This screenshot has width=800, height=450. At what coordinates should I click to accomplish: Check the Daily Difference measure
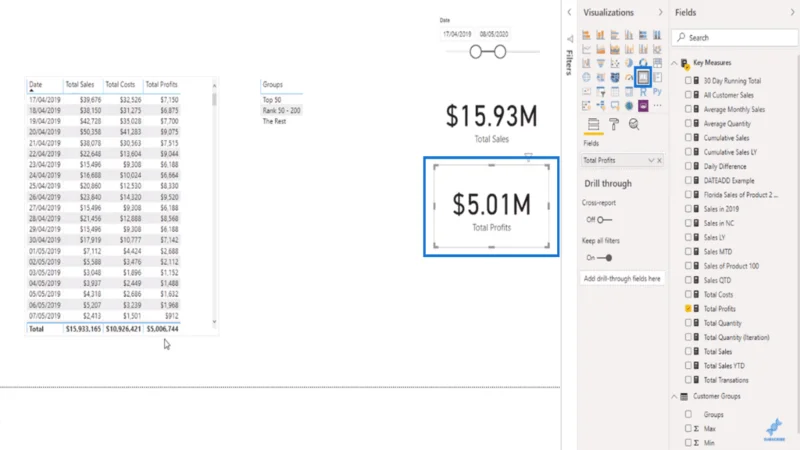point(688,166)
